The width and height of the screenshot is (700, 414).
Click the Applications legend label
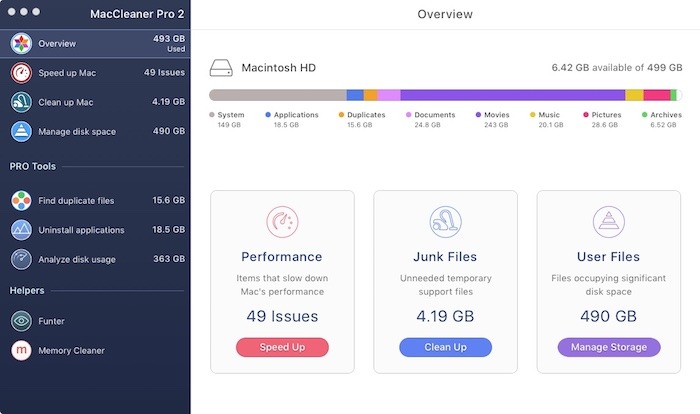click(296, 115)
